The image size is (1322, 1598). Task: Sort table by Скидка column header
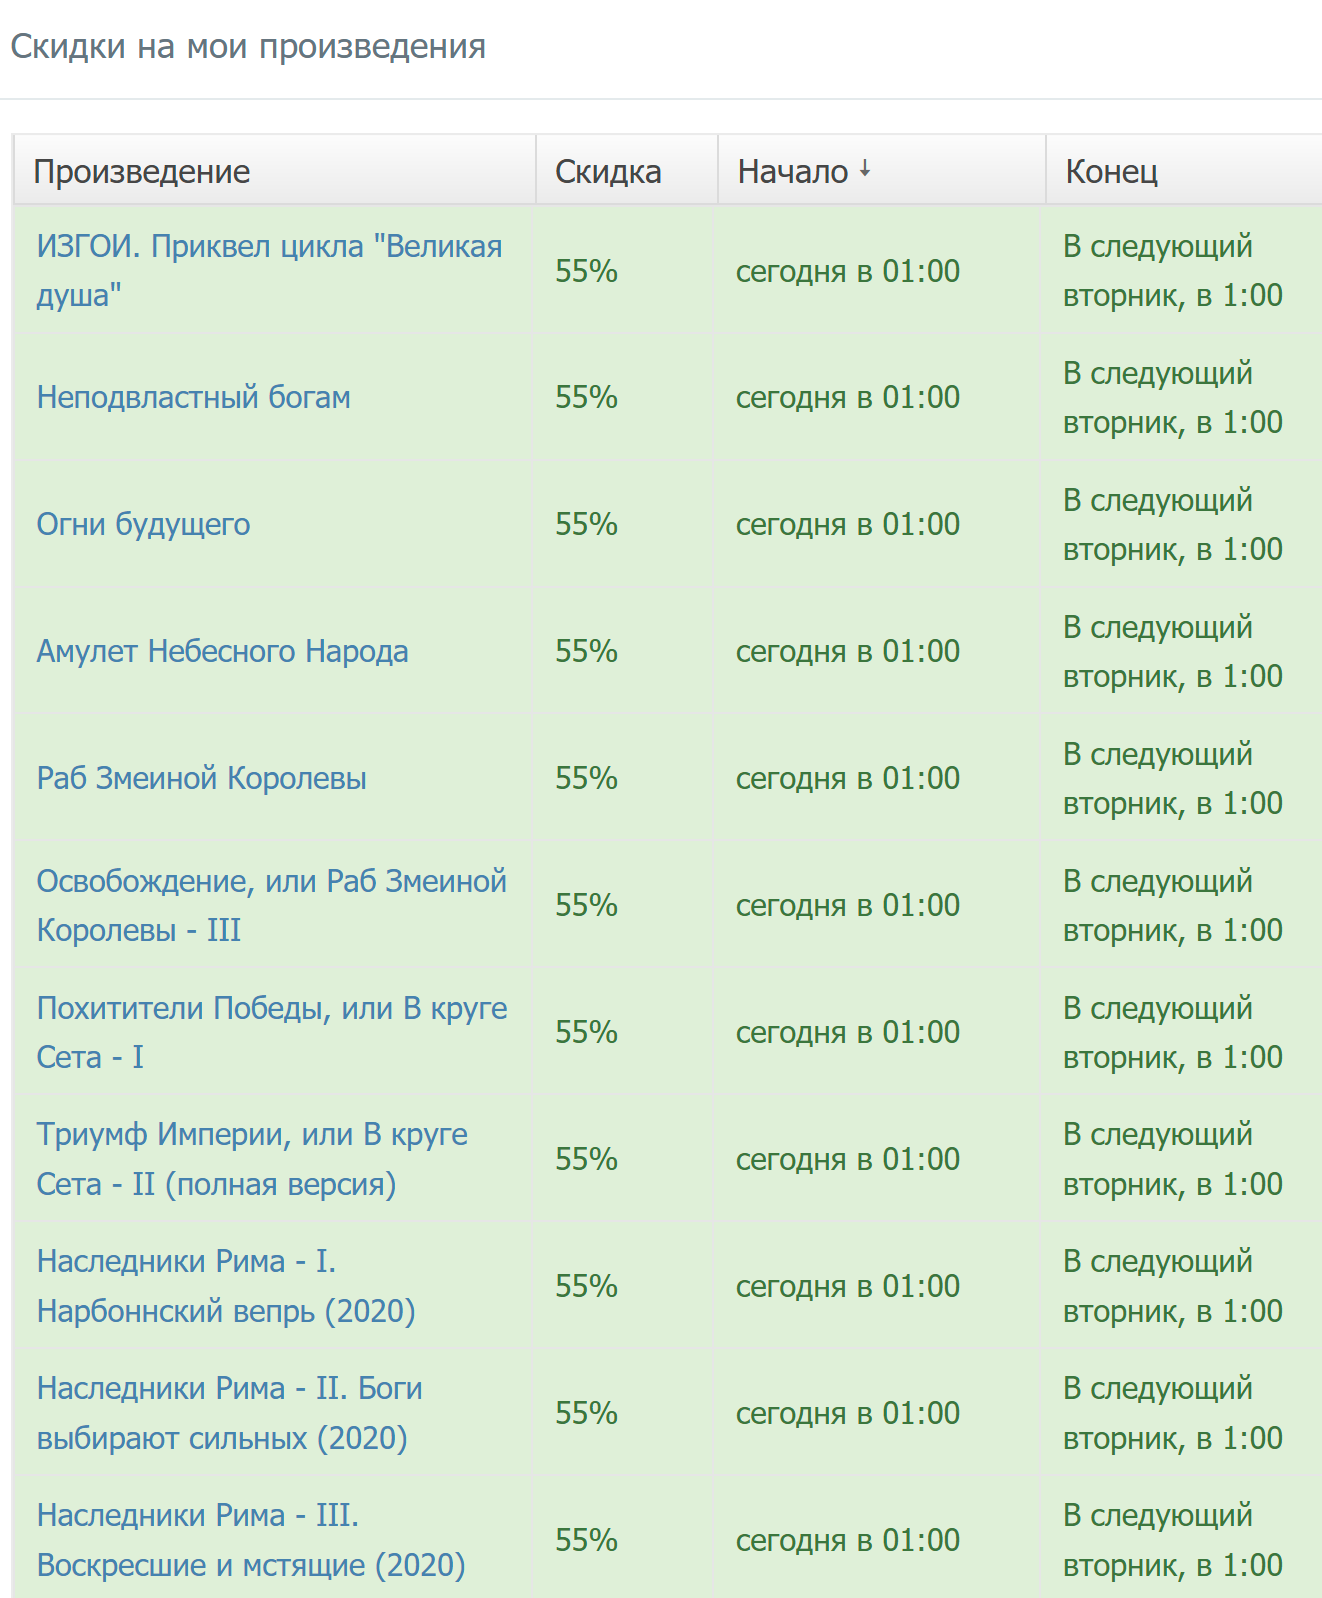608,172
